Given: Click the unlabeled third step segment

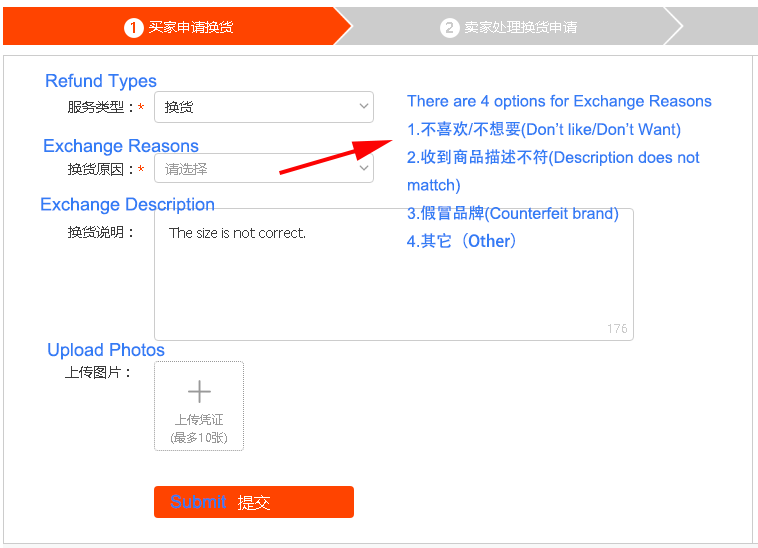Looking at the screenshot, I should 715,27.
